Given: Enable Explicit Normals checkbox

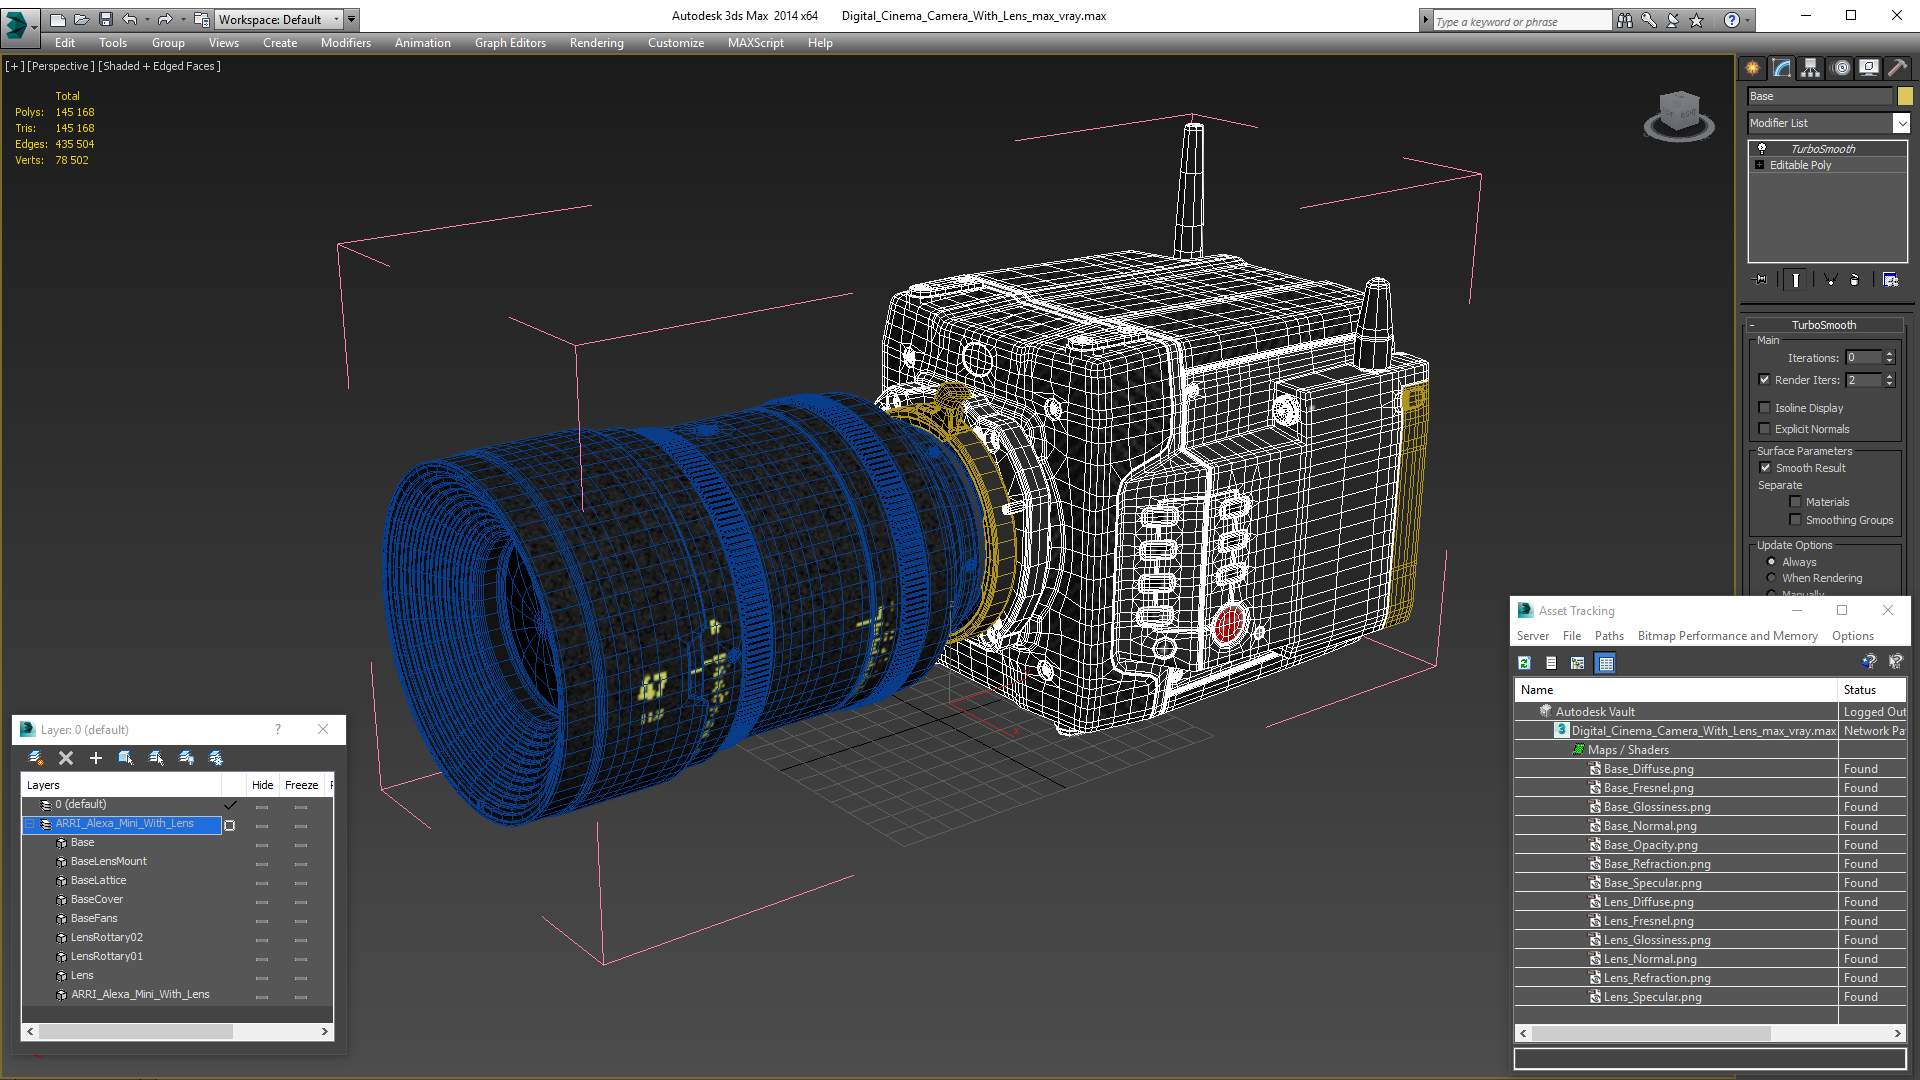Looking at the screenshot, I should coord(1765,429).
